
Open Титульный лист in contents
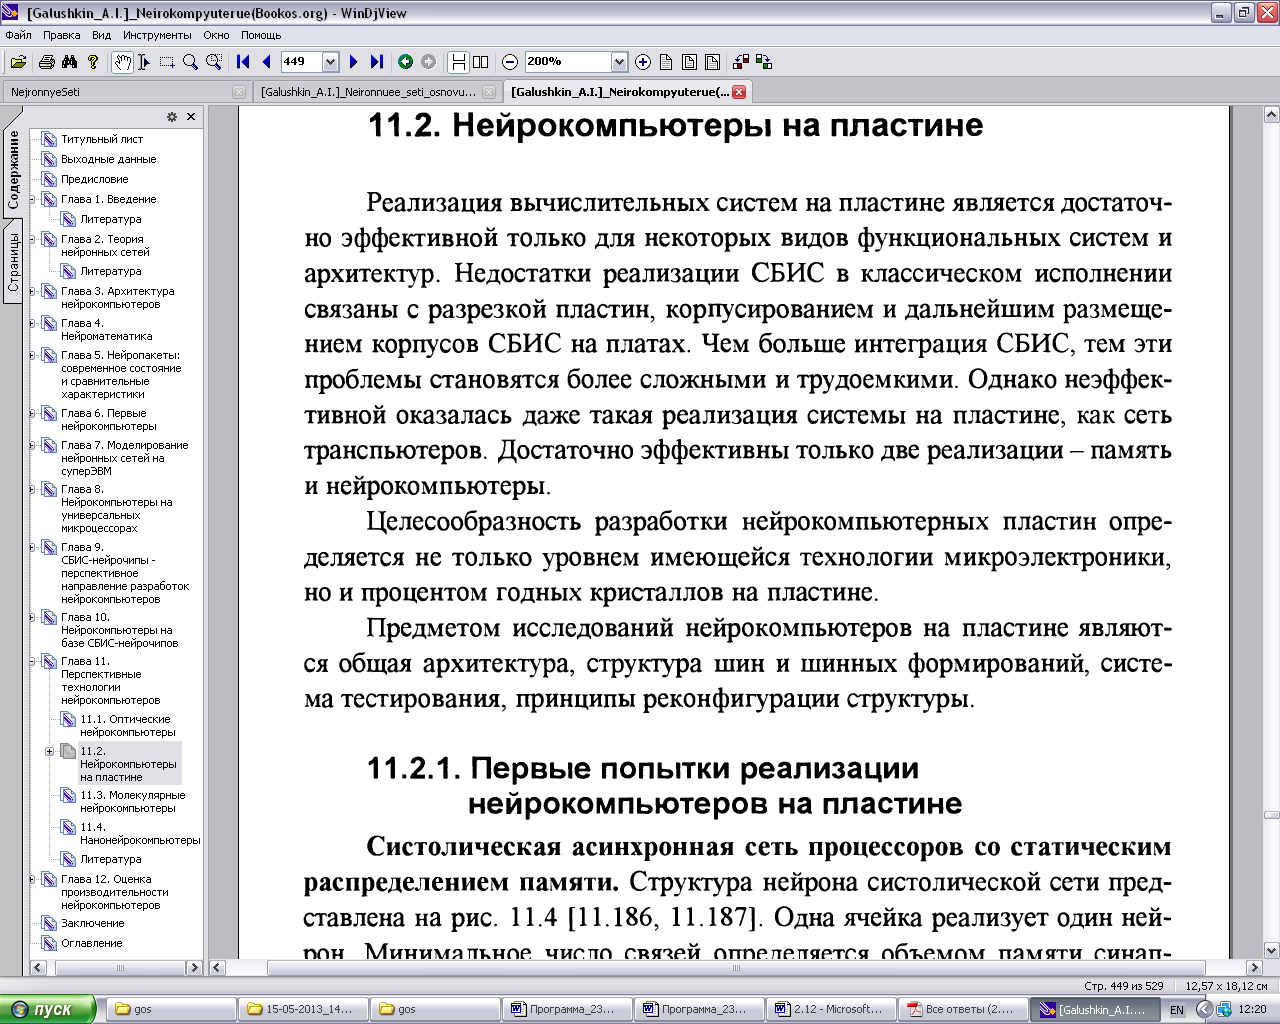102,139
